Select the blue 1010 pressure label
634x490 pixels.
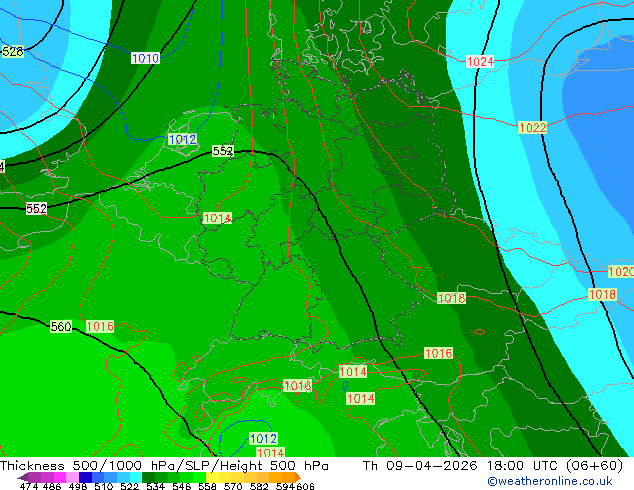pyautogui.click(x=146, y=58)
